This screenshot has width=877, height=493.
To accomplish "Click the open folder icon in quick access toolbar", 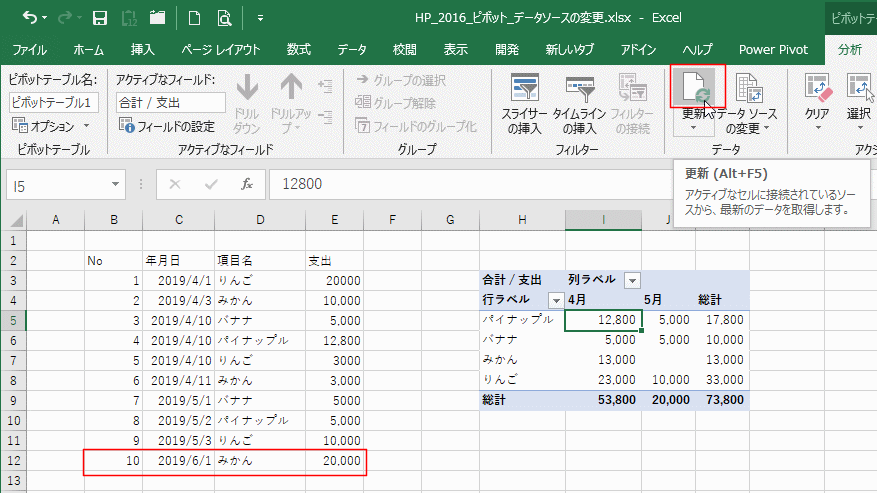I will pos(158,18).
